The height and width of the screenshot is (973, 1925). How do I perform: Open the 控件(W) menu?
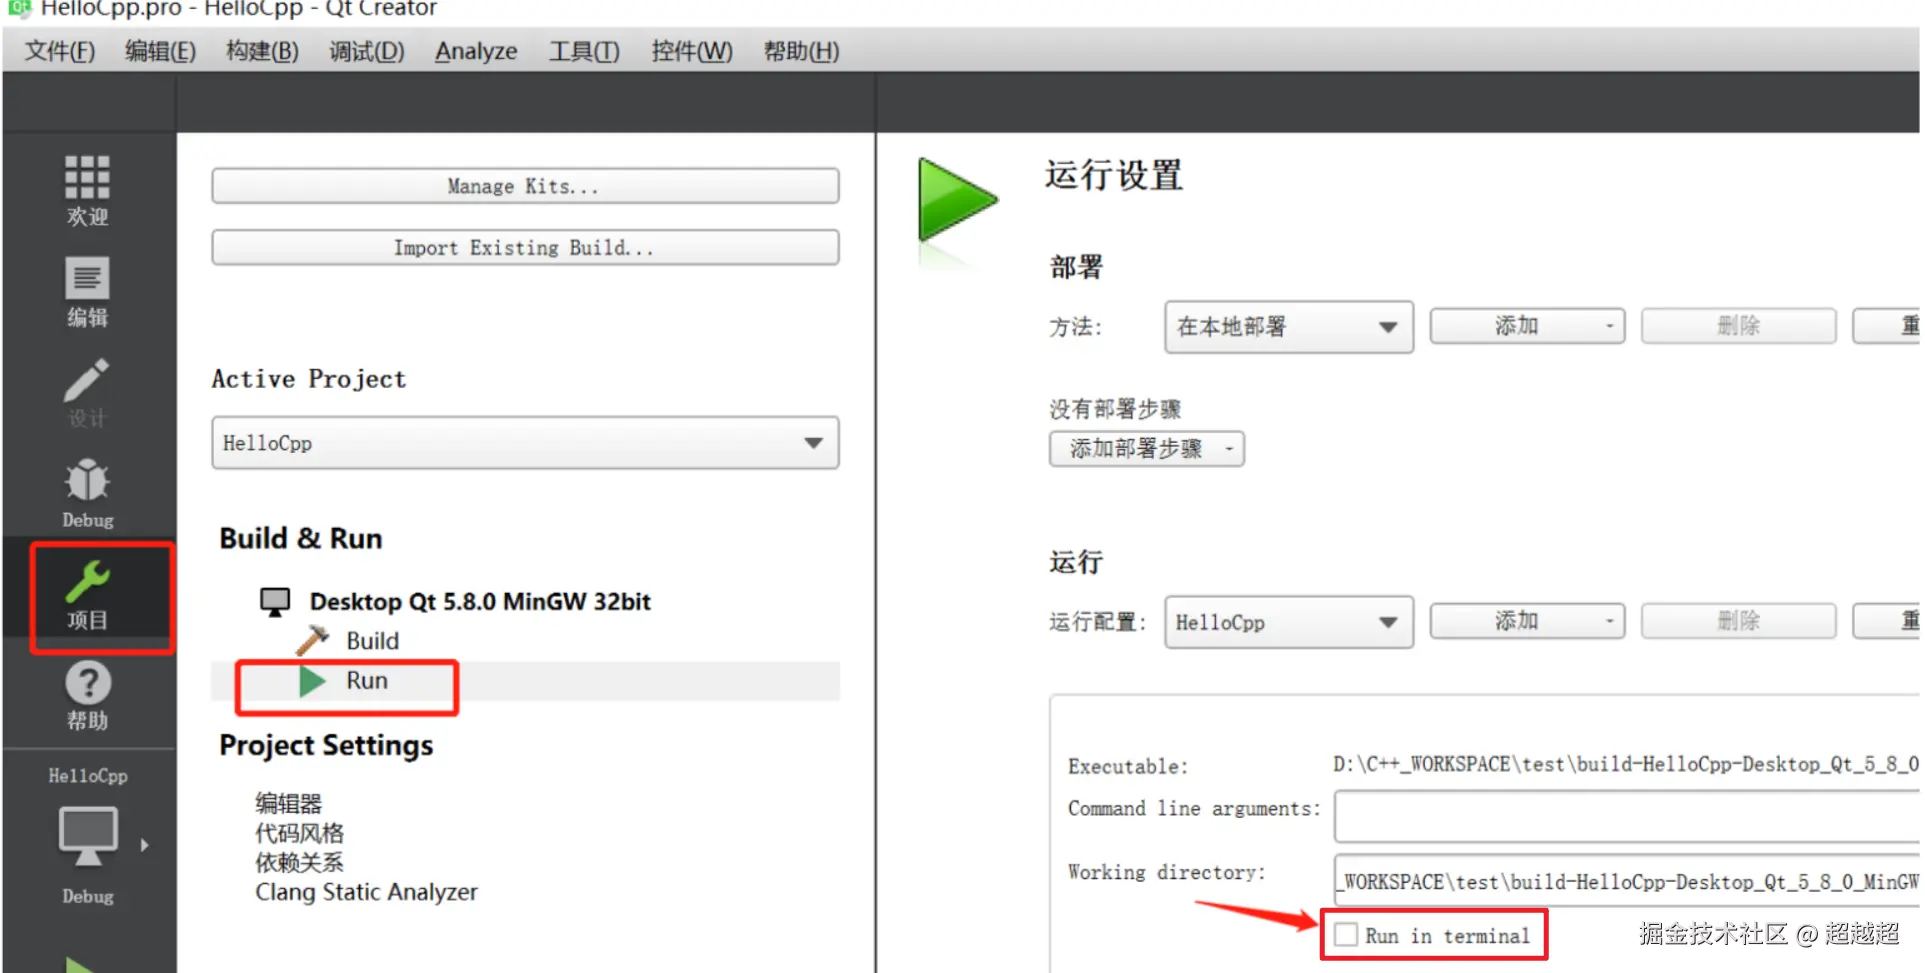[x=692, y=51]
